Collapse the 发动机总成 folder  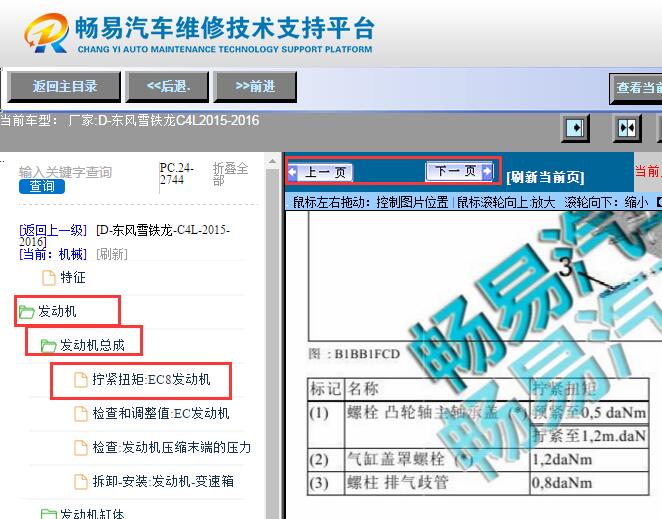coord(92,345)
